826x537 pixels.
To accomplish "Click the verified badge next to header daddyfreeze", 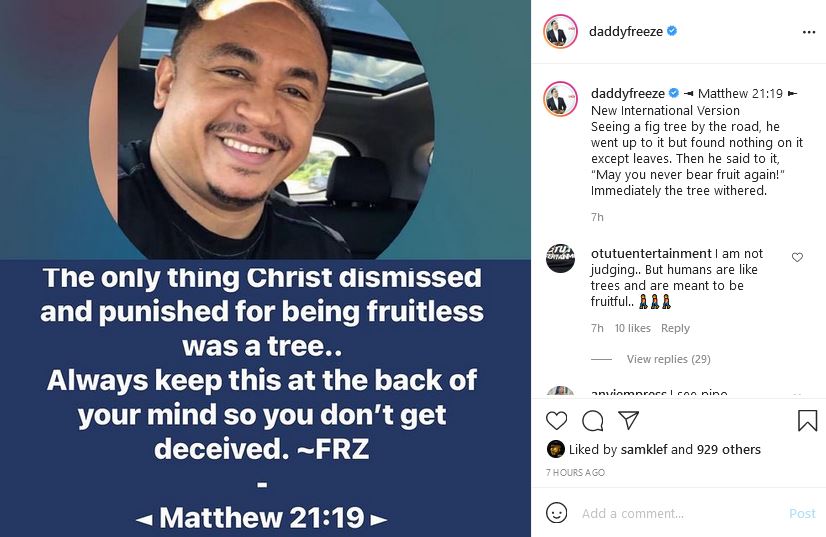I will [672, 31].
